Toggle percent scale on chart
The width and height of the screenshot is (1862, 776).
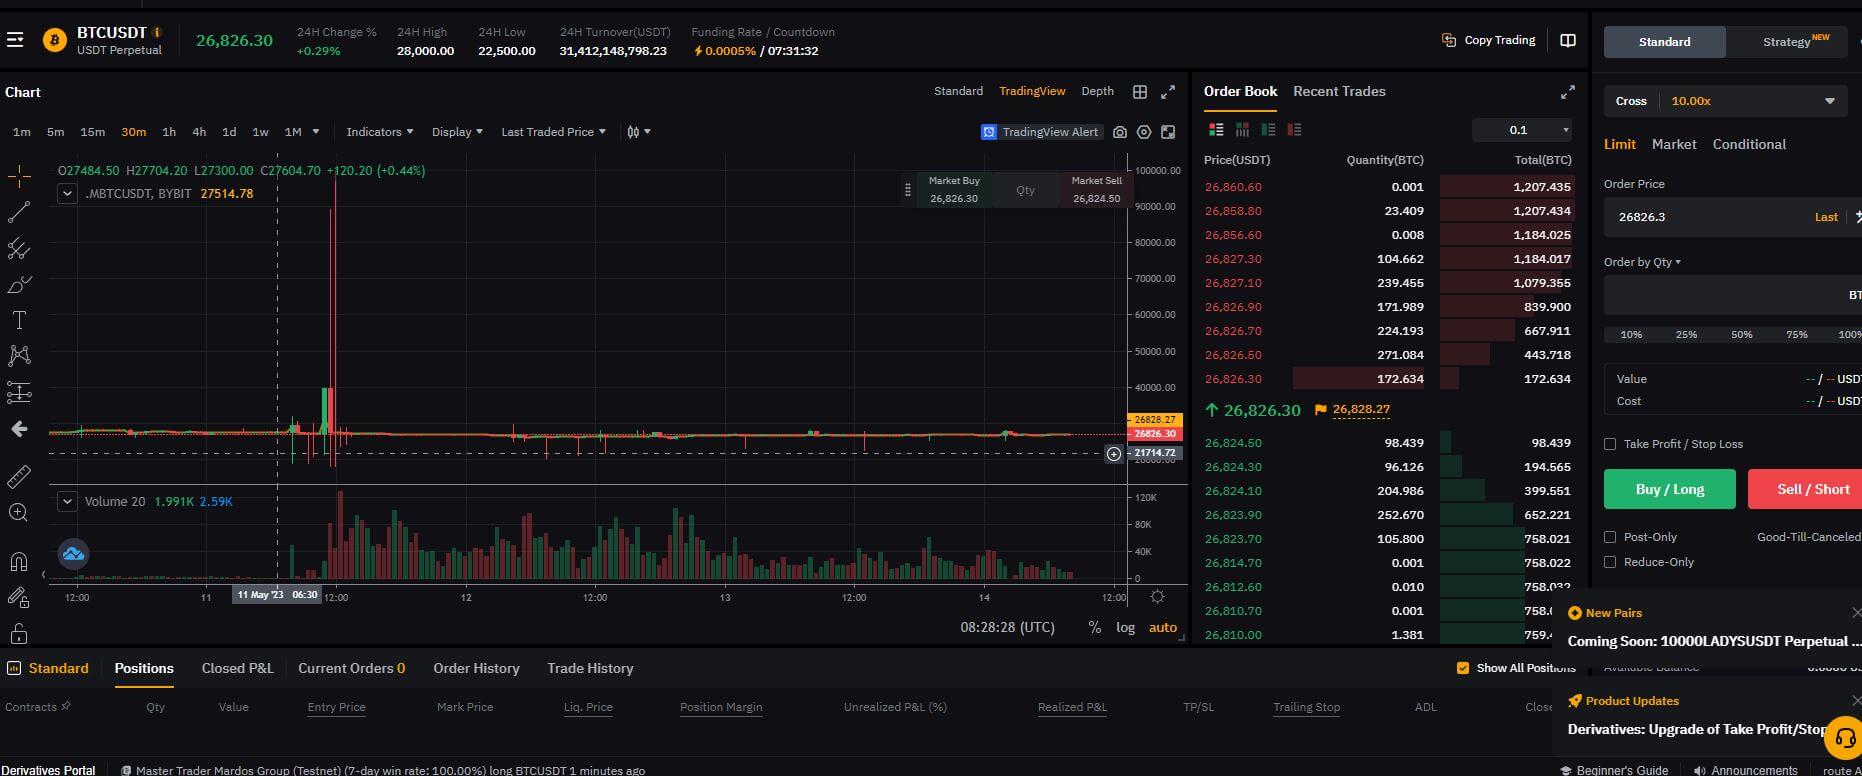1095,627
